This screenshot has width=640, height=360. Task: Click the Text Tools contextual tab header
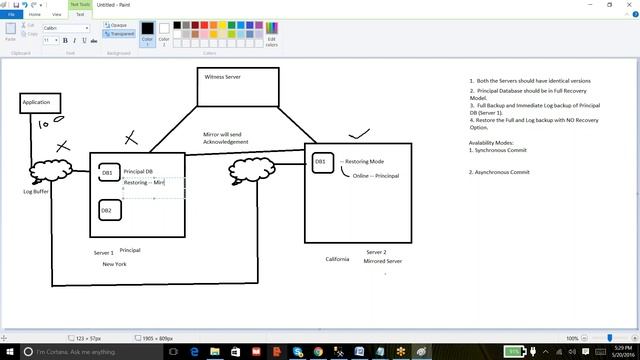(x=80, y=4)
